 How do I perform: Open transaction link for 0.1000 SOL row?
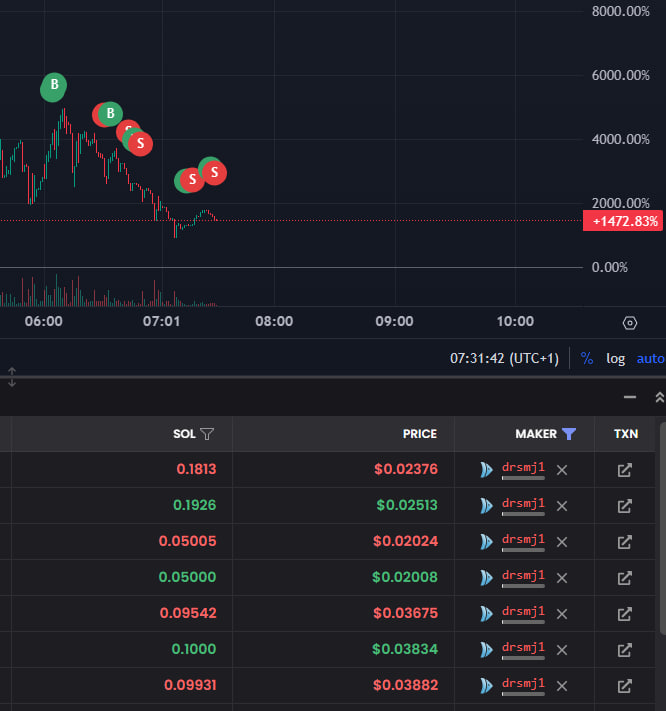[625, 650]
